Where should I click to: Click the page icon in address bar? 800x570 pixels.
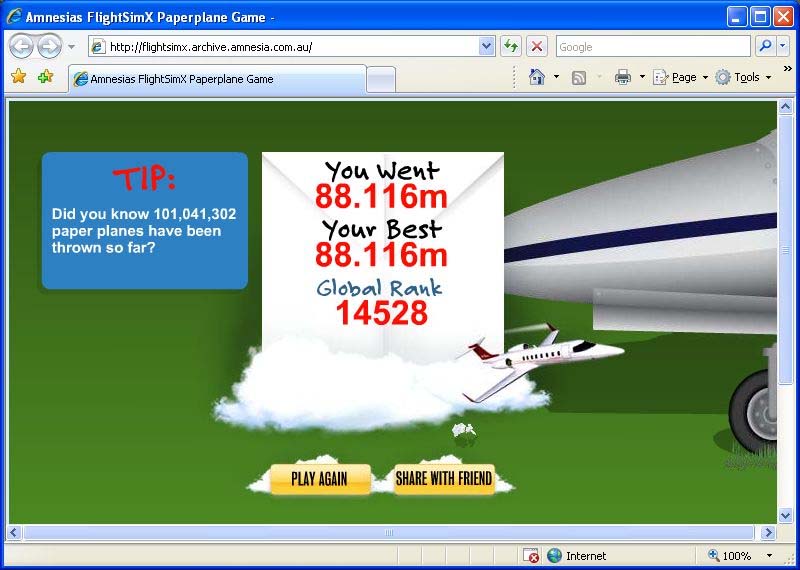pyautogui.click(x=98, y=47)
